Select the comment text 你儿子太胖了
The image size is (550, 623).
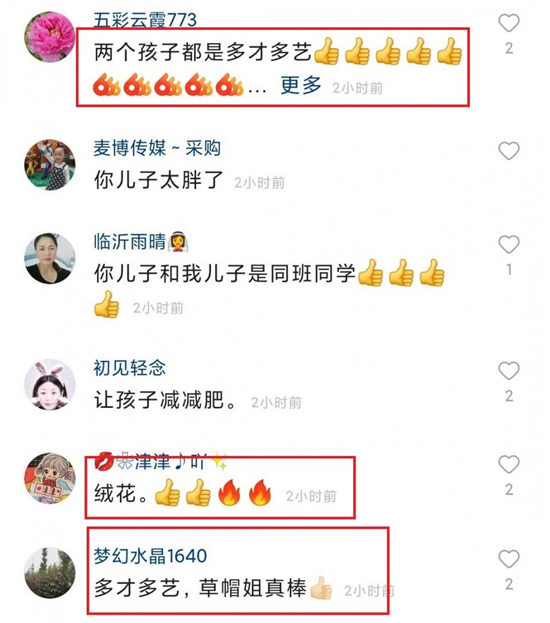[159, 180]
